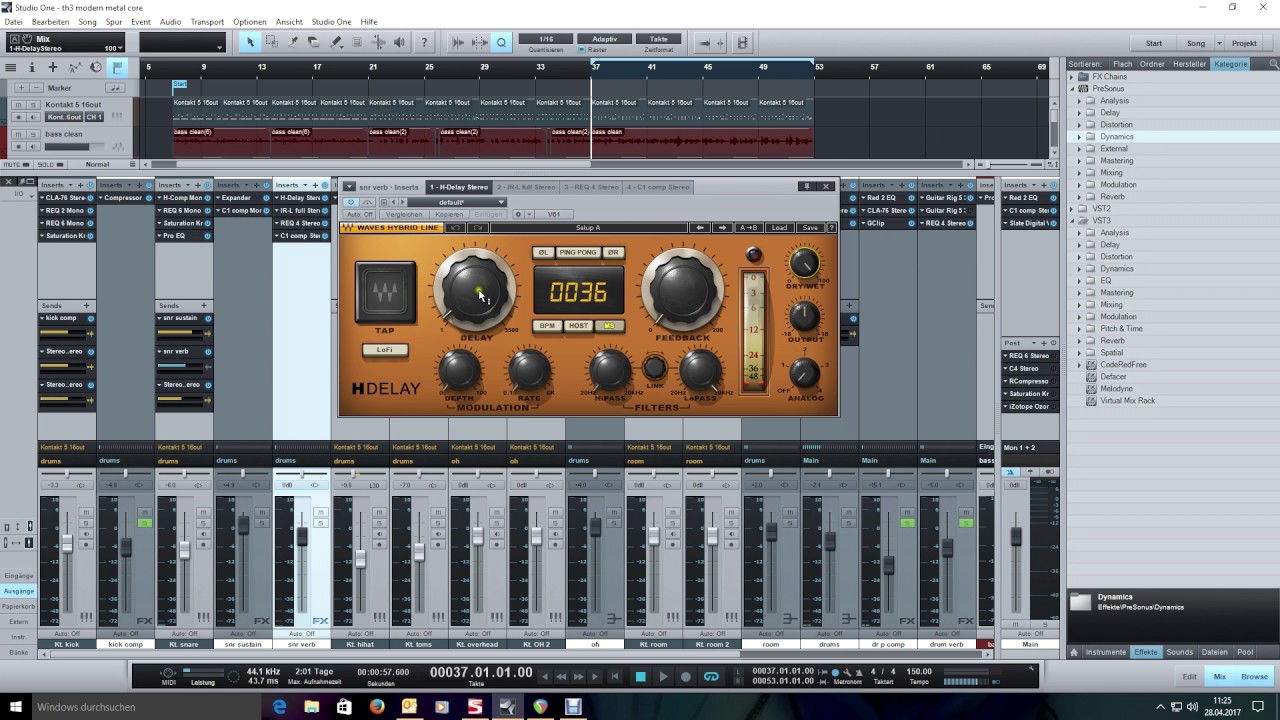Click the H-Delay Load button

pyautogui.click(x=779, y=228)
